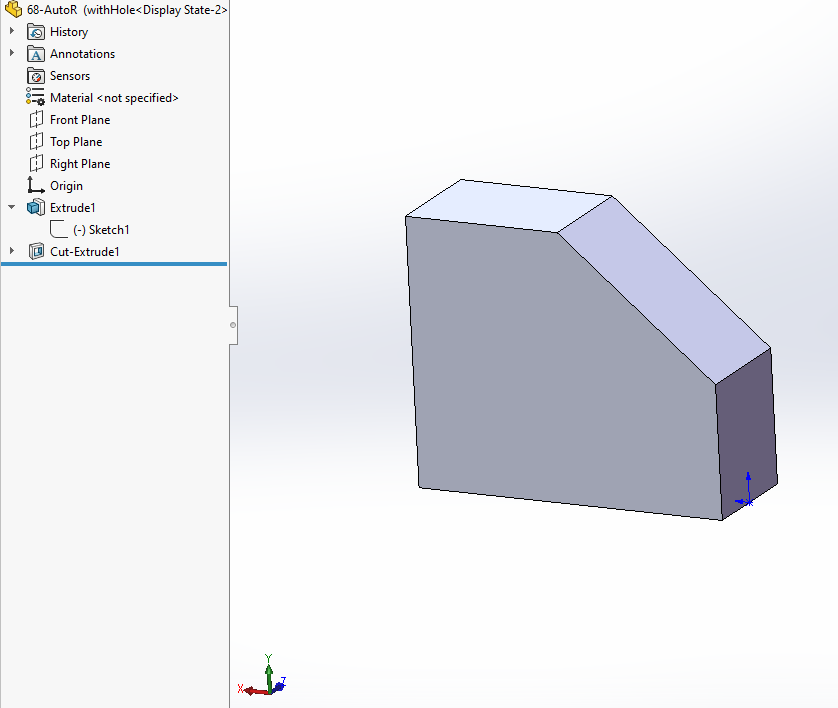Image resolution: width=838 pixels, height=708 pixels.
Task: Select the Right Plane label
Action: coord(80,164)
